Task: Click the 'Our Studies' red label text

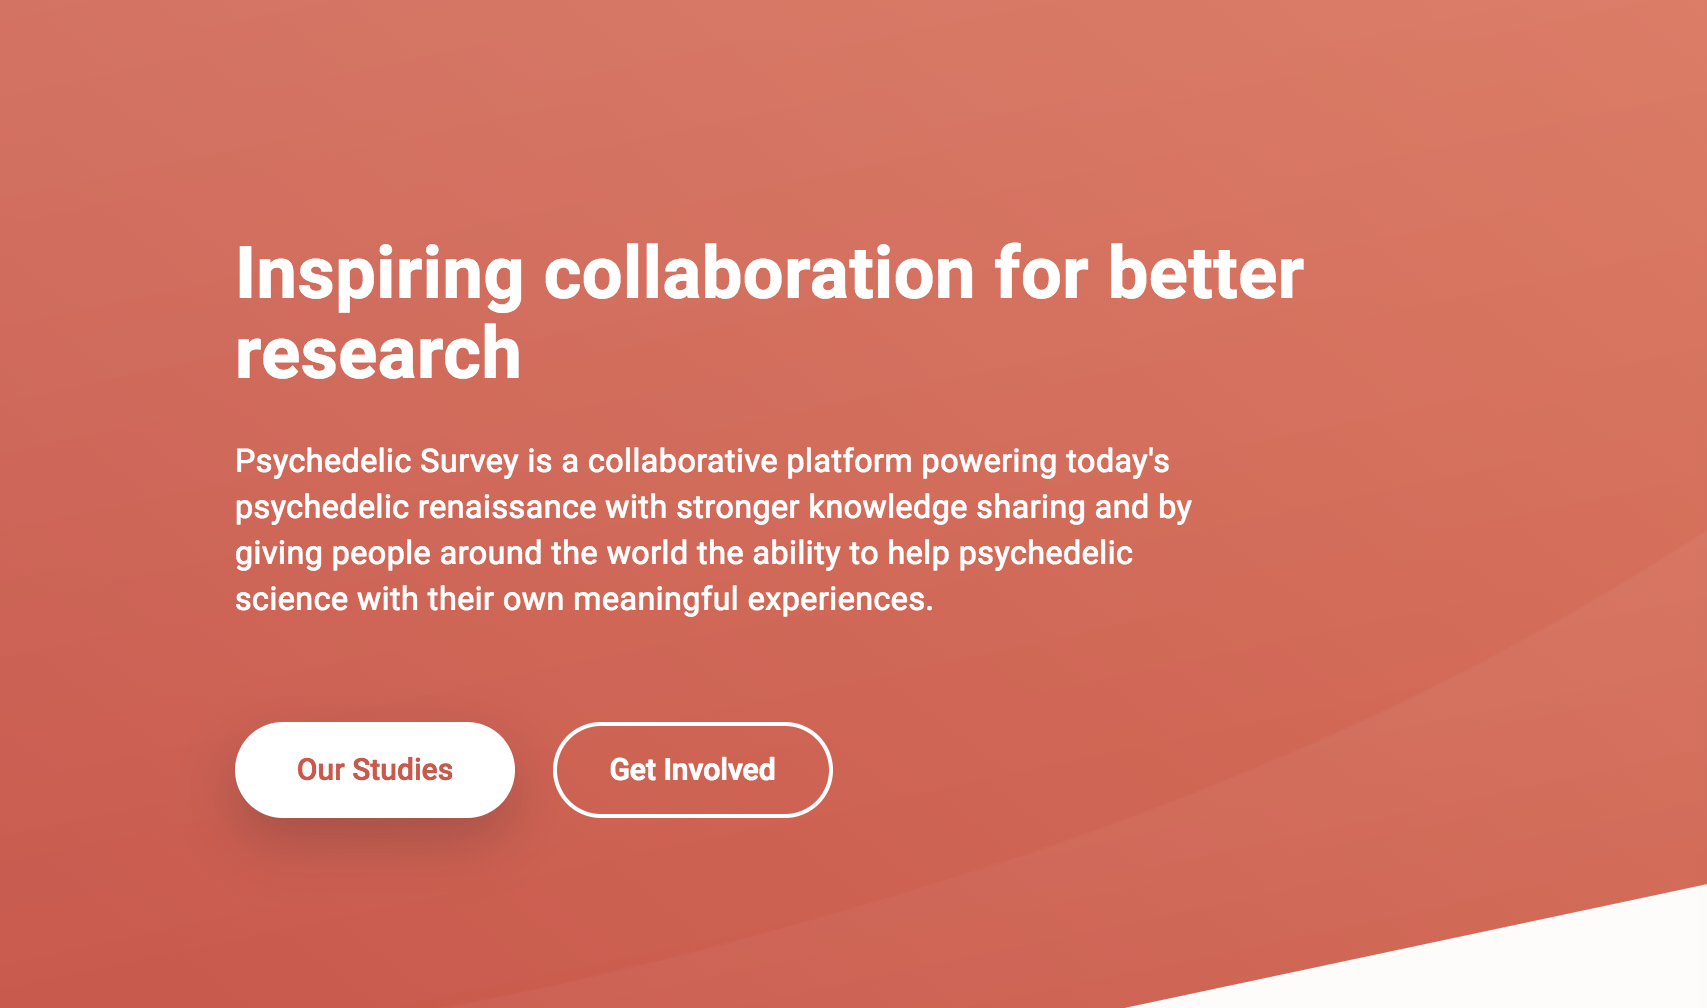Action: click(x=375, y=770)
